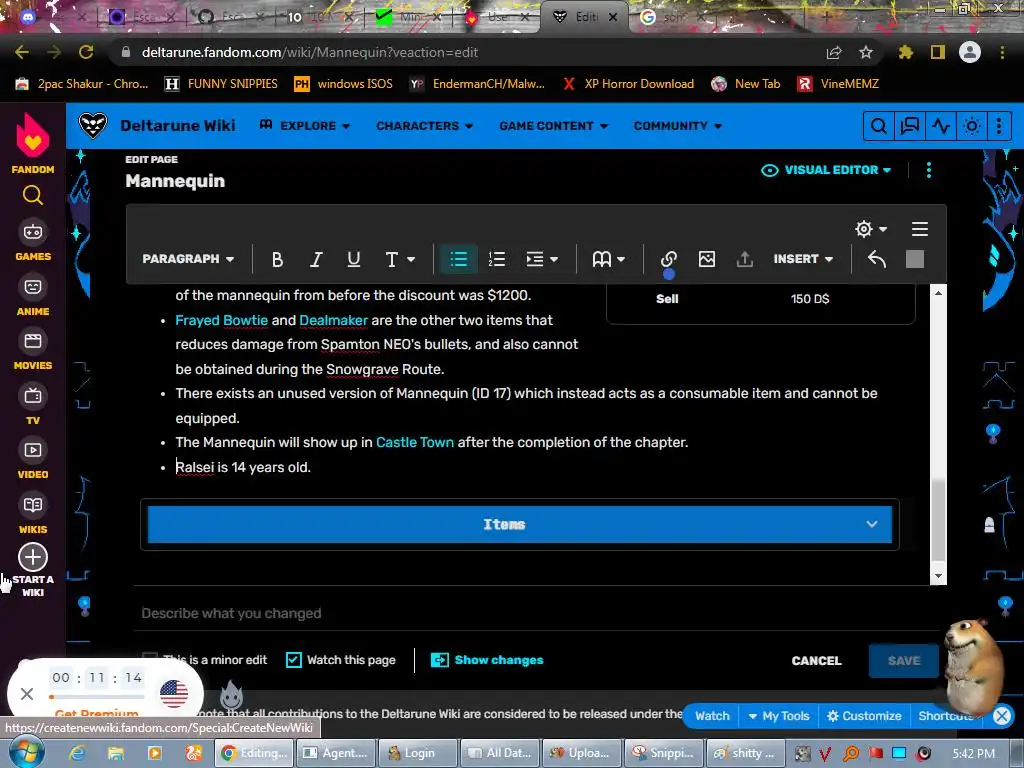Cancel the edit
The height and width of the screenshot is (768, 1024).
click(x=816, y=661)
